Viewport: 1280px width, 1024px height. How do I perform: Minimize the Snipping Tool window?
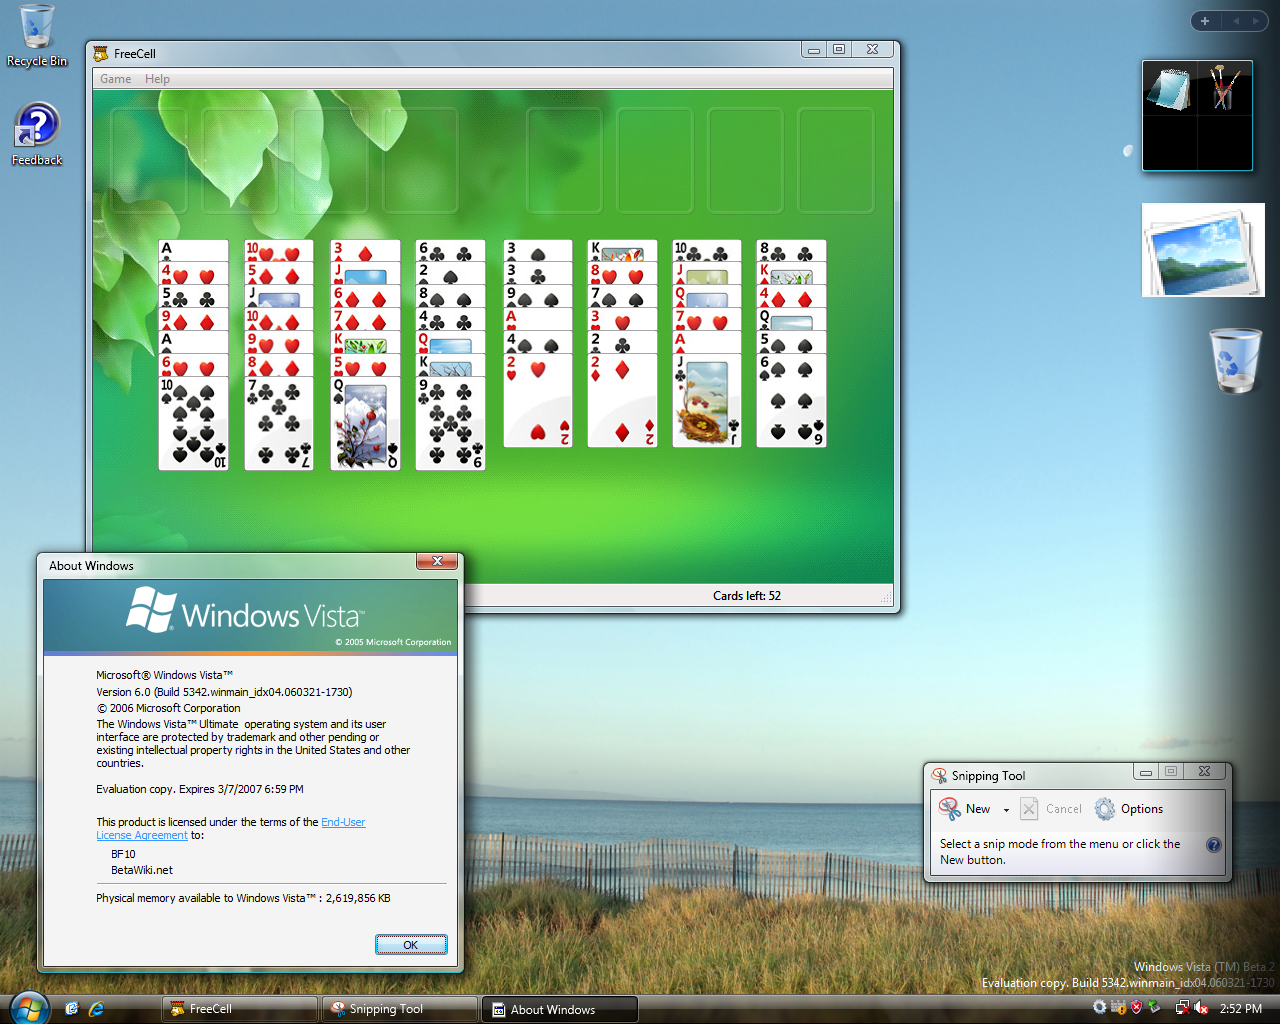coord(1145,772)
